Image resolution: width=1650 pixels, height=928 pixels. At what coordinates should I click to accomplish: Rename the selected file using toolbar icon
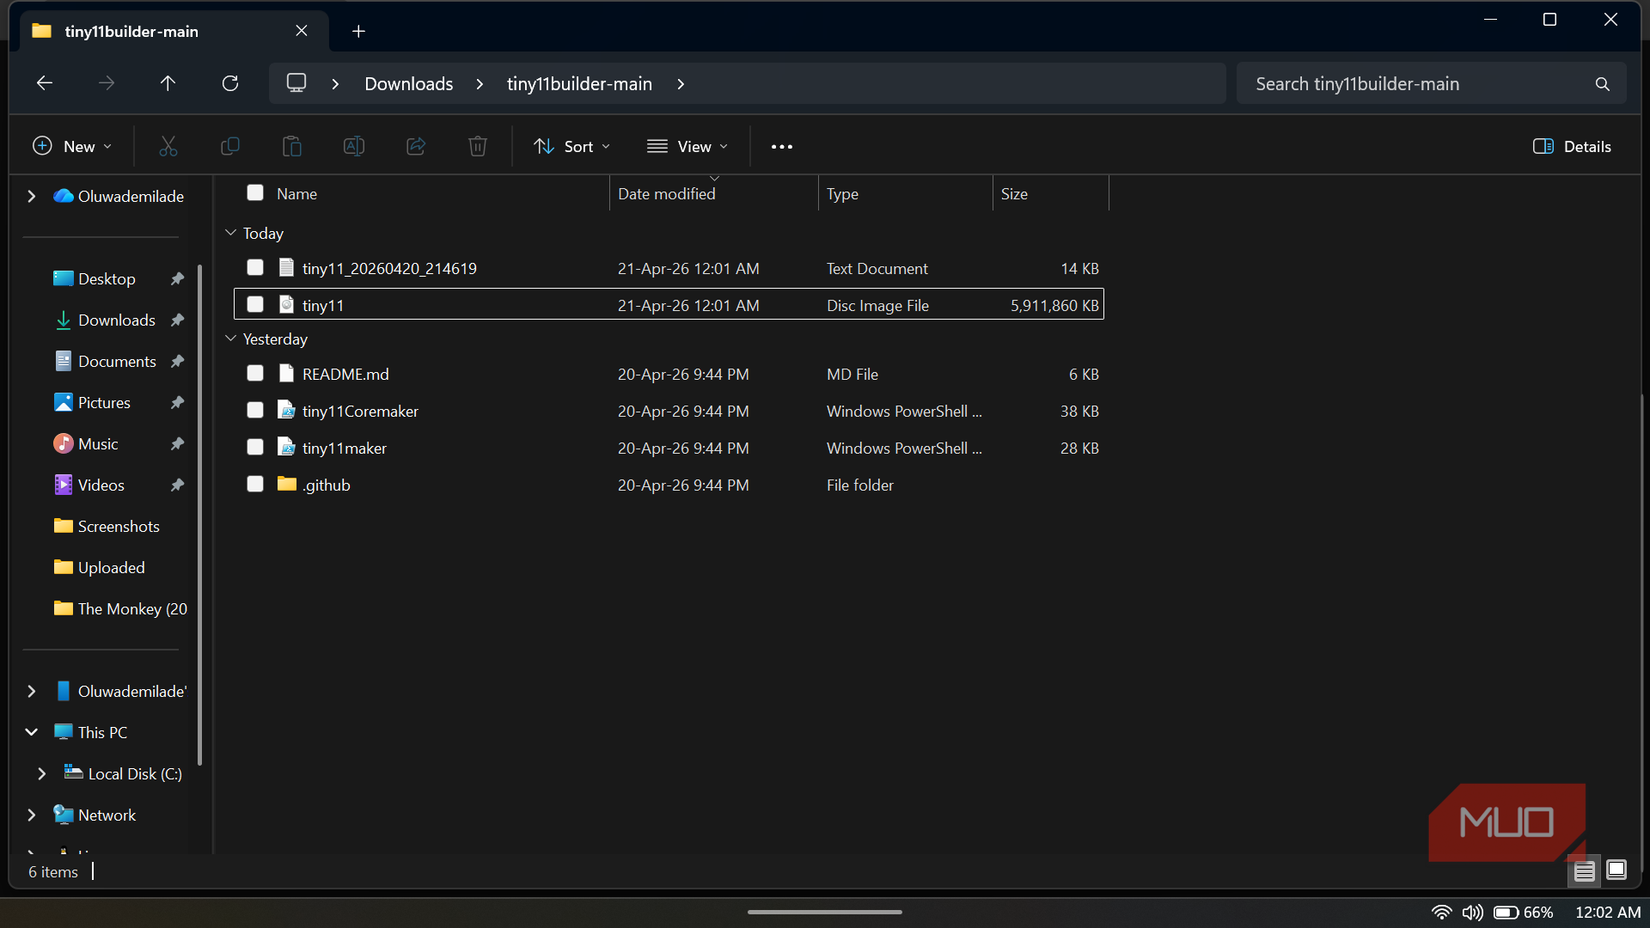pyautogui.click(x=353, y=146)
